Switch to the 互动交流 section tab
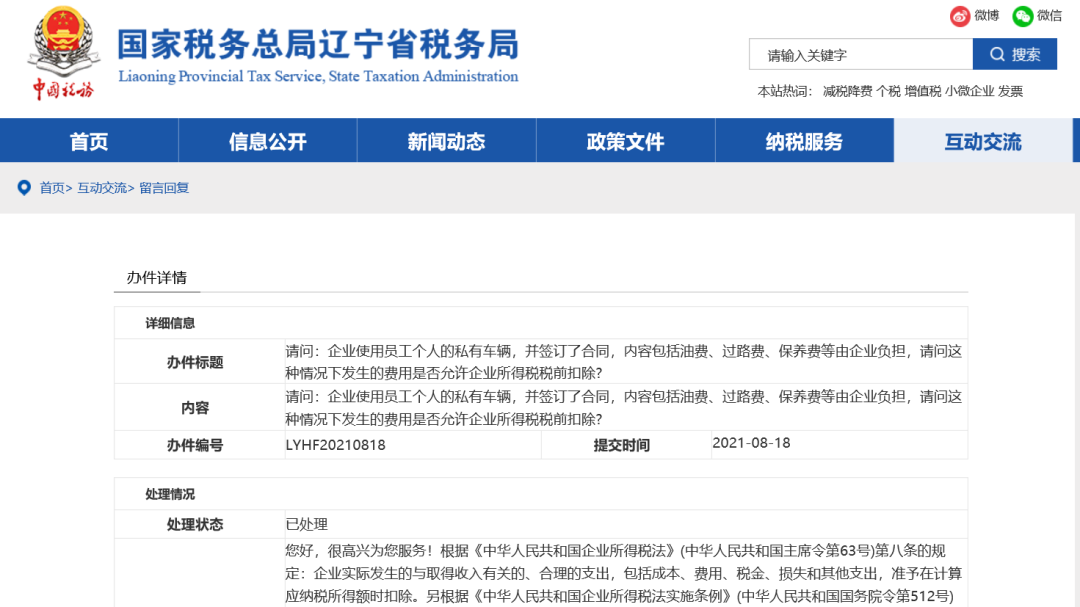Viewport: 1080px width, 607px height. coord(984,140)
